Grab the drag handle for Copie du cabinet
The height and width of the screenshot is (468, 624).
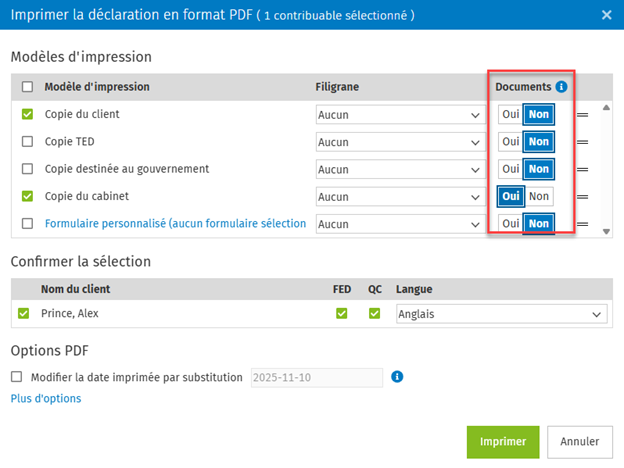click(582, 197)
